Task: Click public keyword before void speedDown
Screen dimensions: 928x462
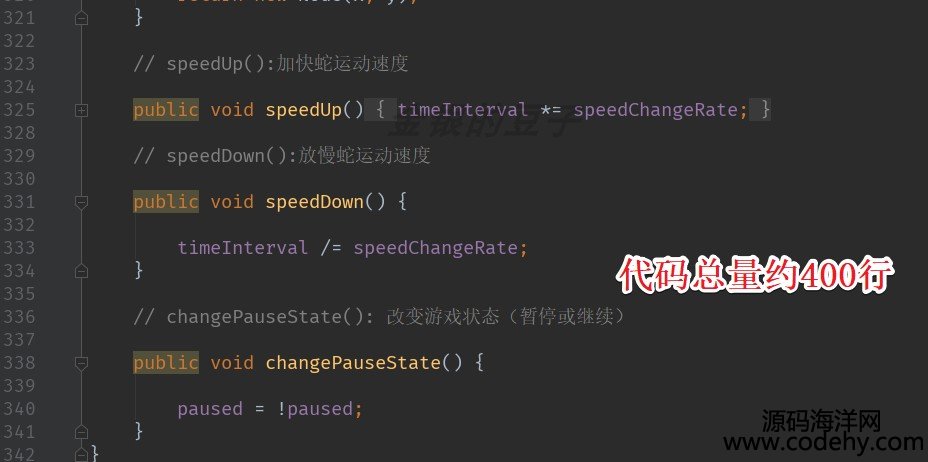Action: 166,202
